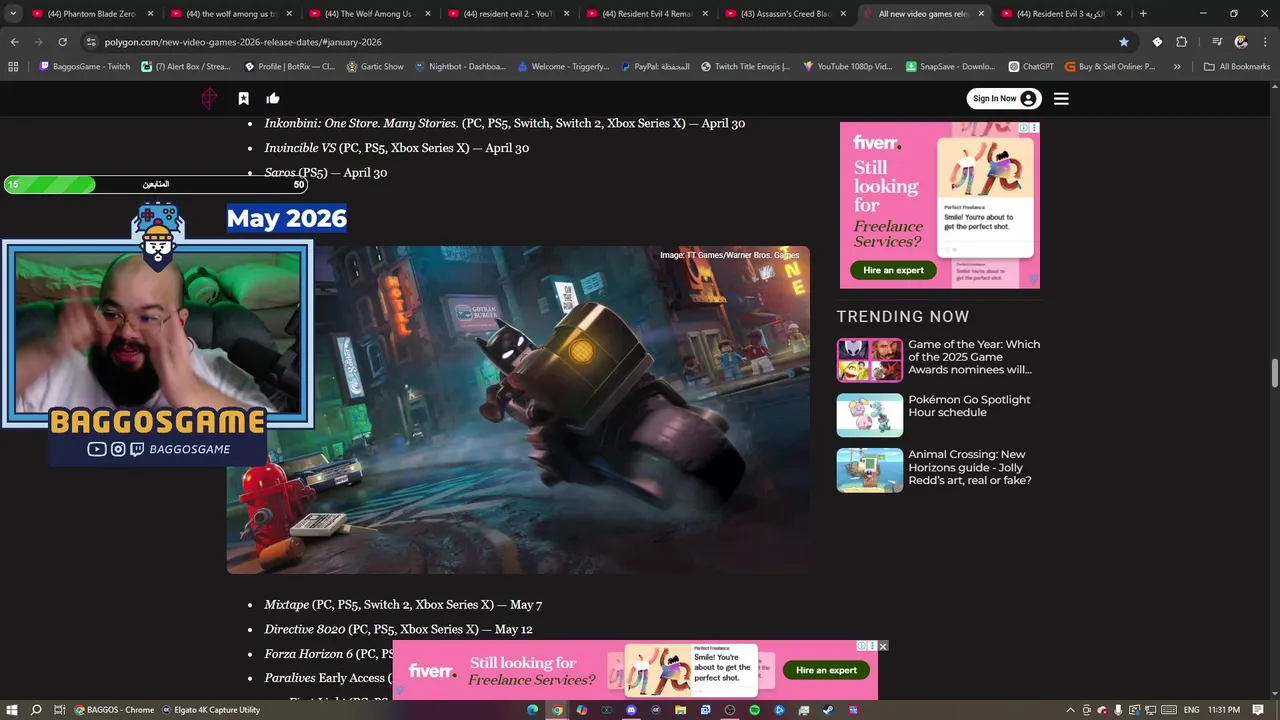
Task: Open Windows Start menu
Action: tap(12, 710)
